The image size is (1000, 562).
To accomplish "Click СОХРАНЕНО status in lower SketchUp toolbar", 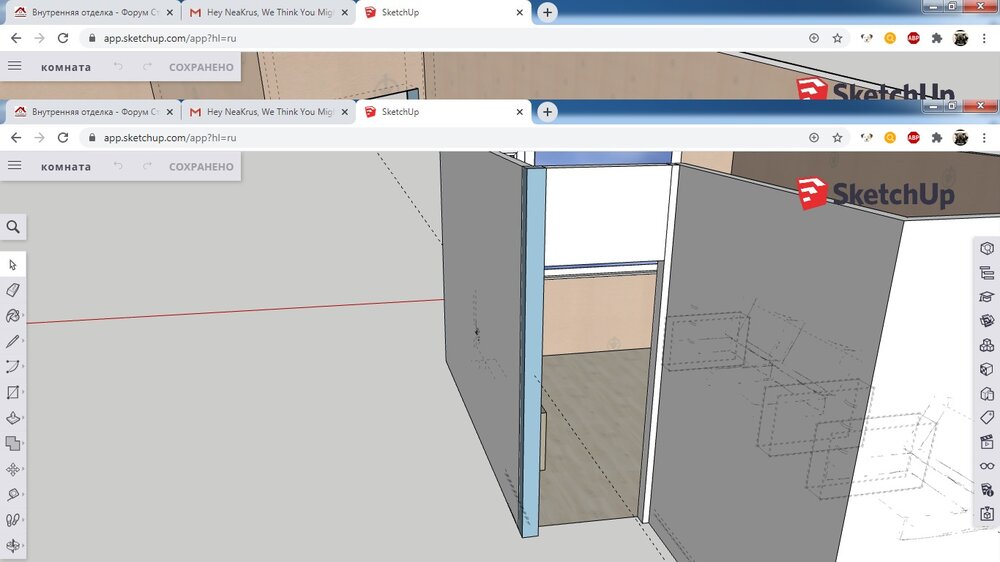I will [201, 167].
